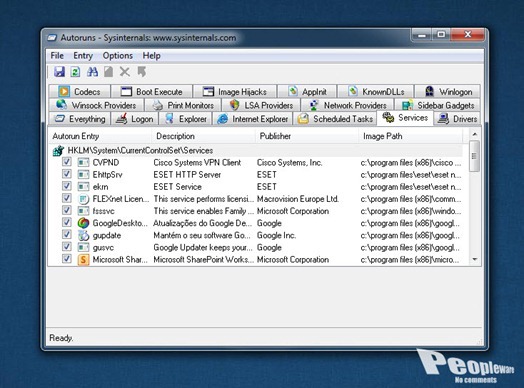
Task: Select the Services tab
Action: click(405, 118)
